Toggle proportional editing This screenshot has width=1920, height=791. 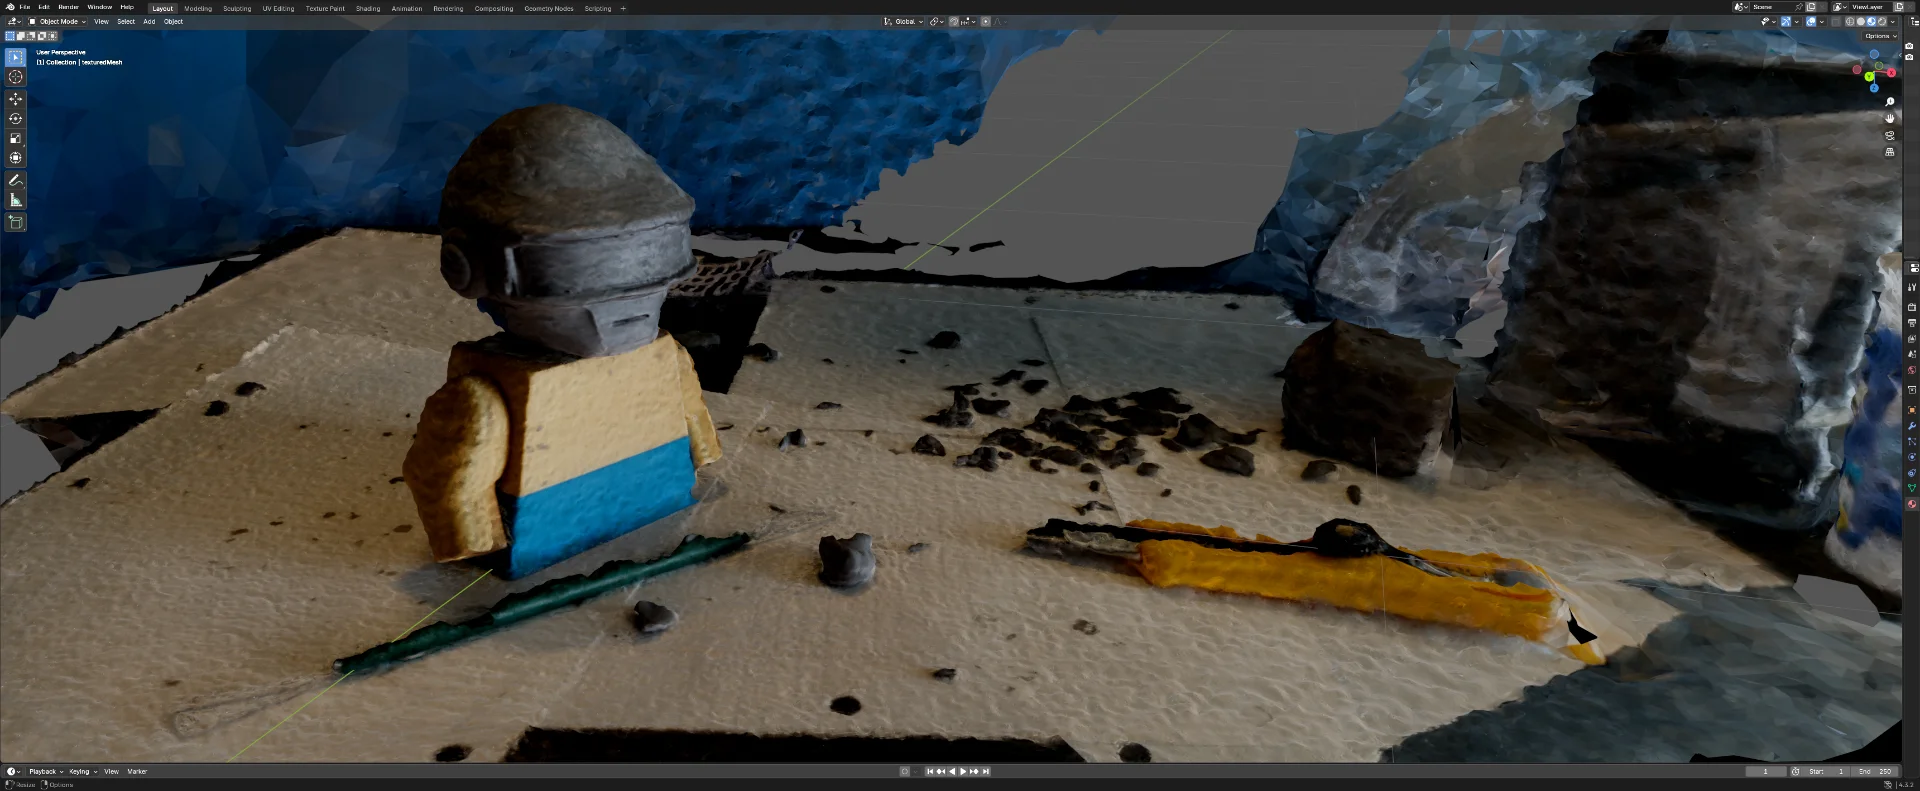(x=985, y=21)
